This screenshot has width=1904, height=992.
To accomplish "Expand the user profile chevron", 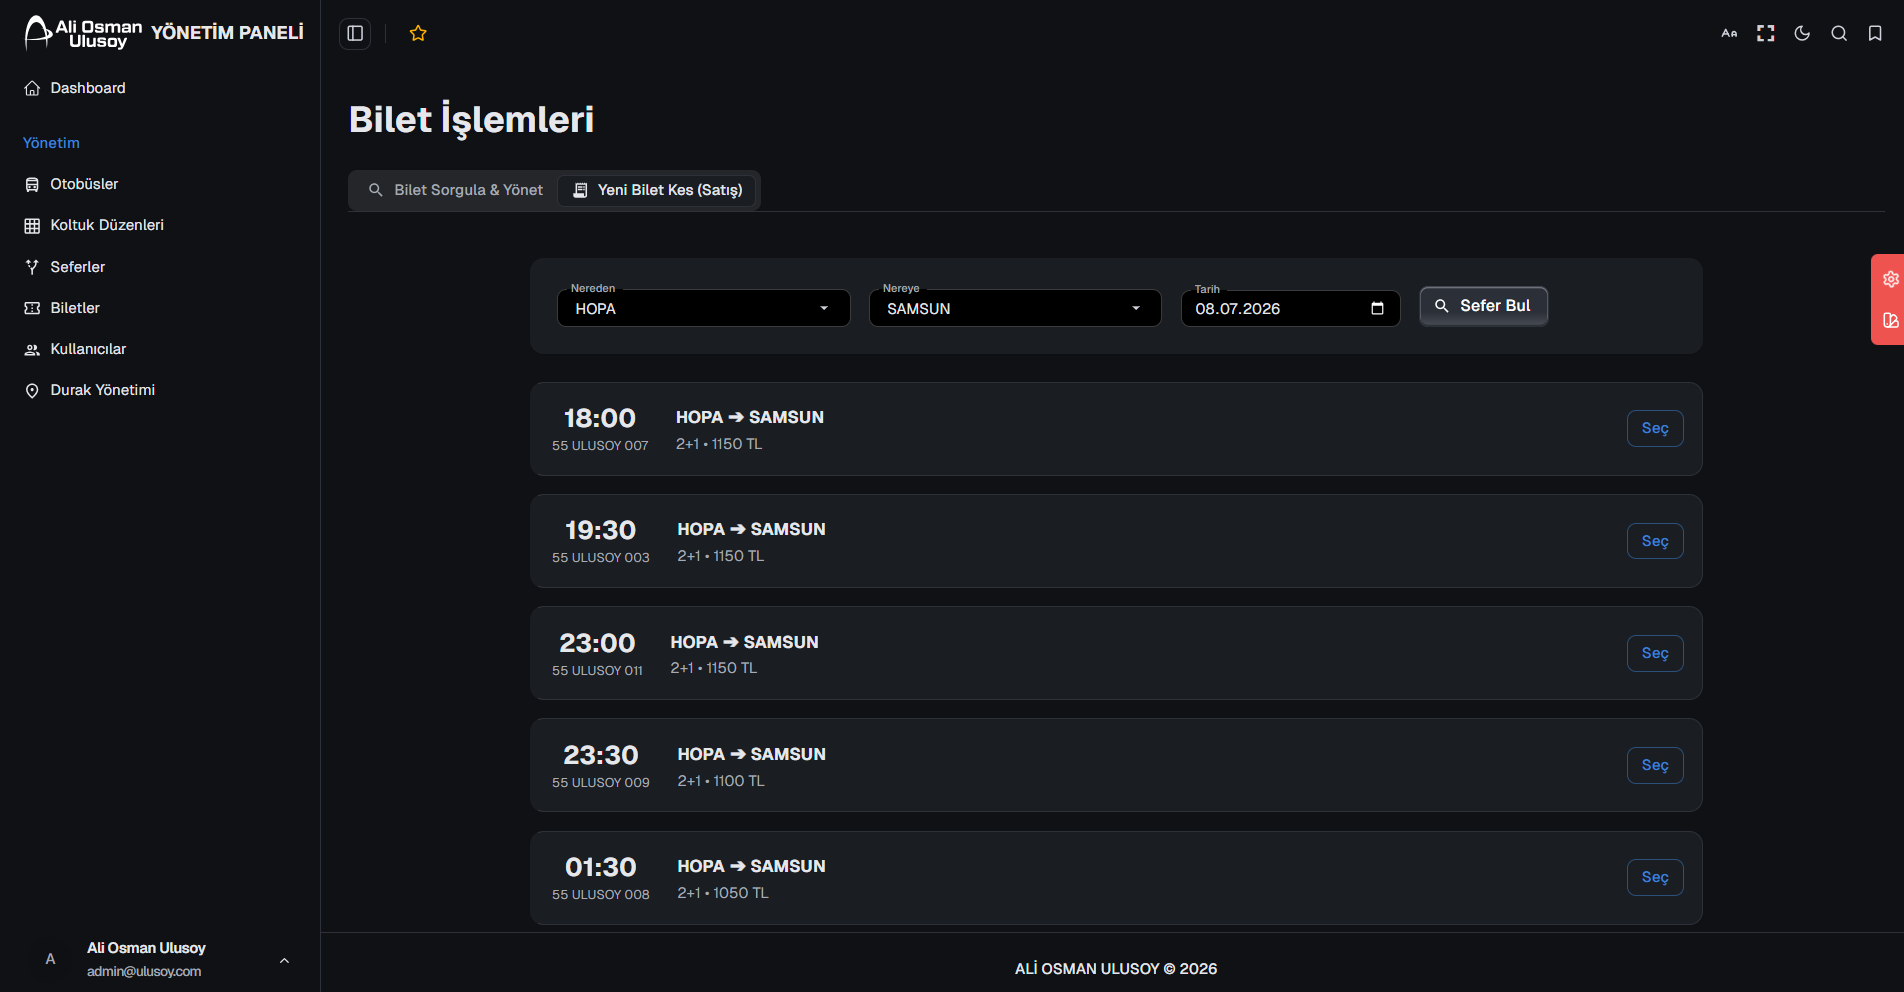I will (284, 960).
